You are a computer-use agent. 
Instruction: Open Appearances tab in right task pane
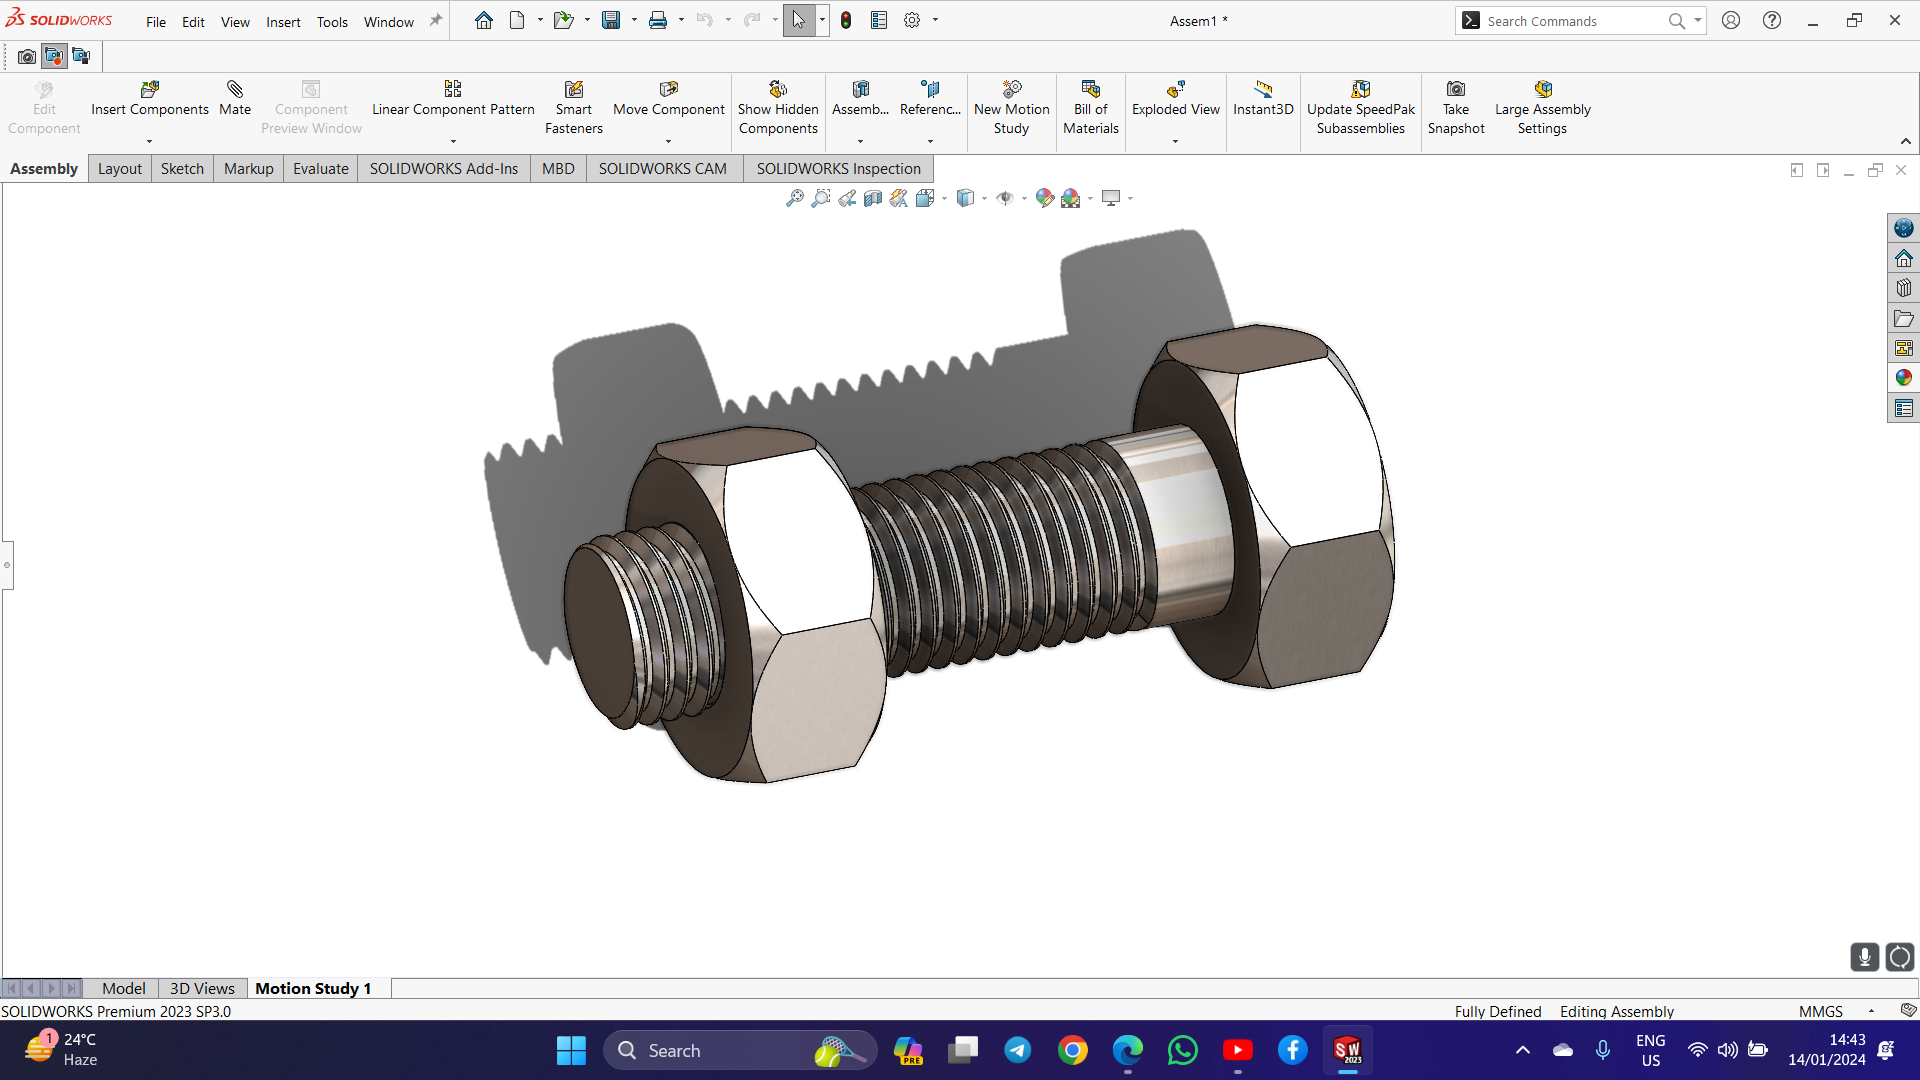(1903, 378)
